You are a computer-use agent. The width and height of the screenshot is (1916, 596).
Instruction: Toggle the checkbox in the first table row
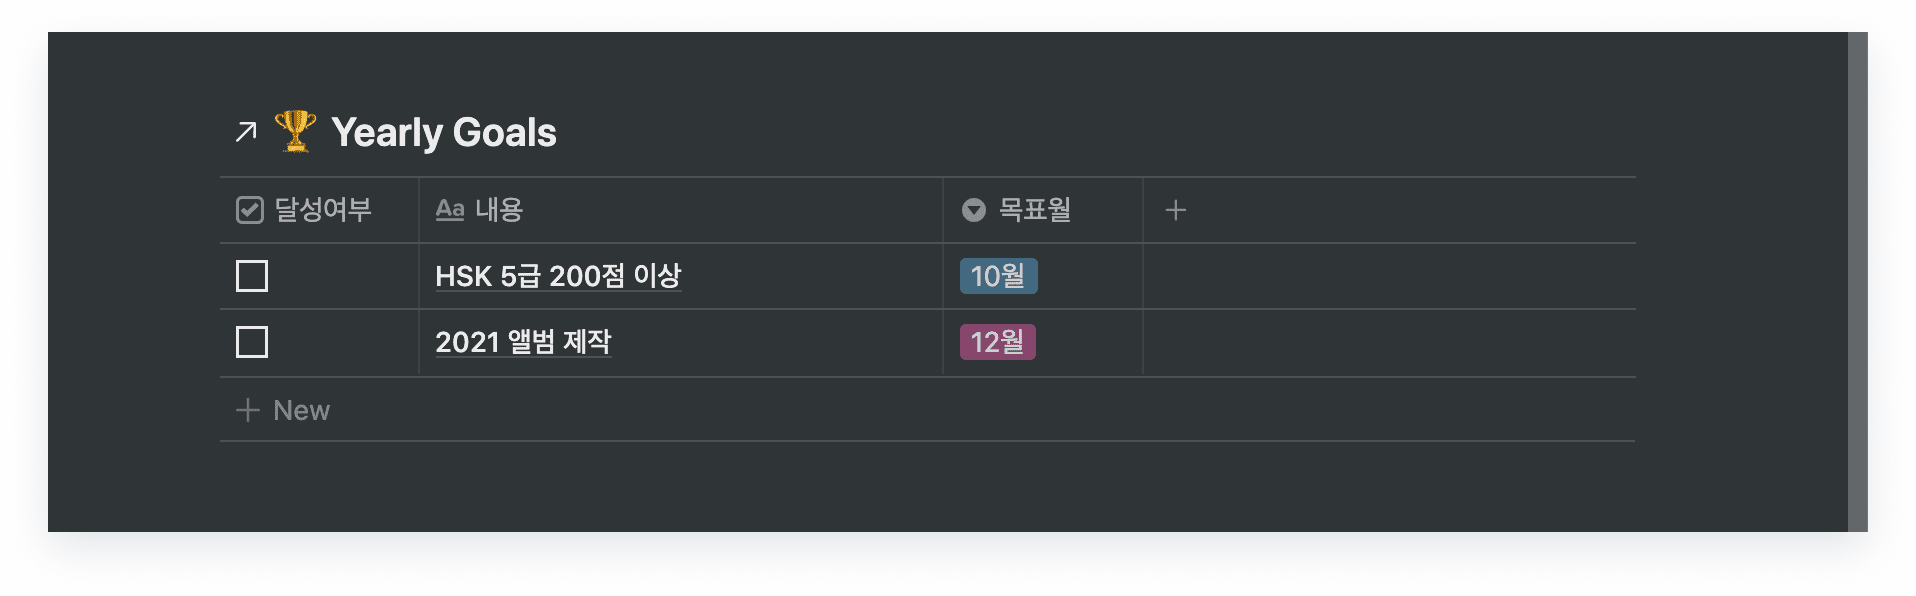(250, 276)
